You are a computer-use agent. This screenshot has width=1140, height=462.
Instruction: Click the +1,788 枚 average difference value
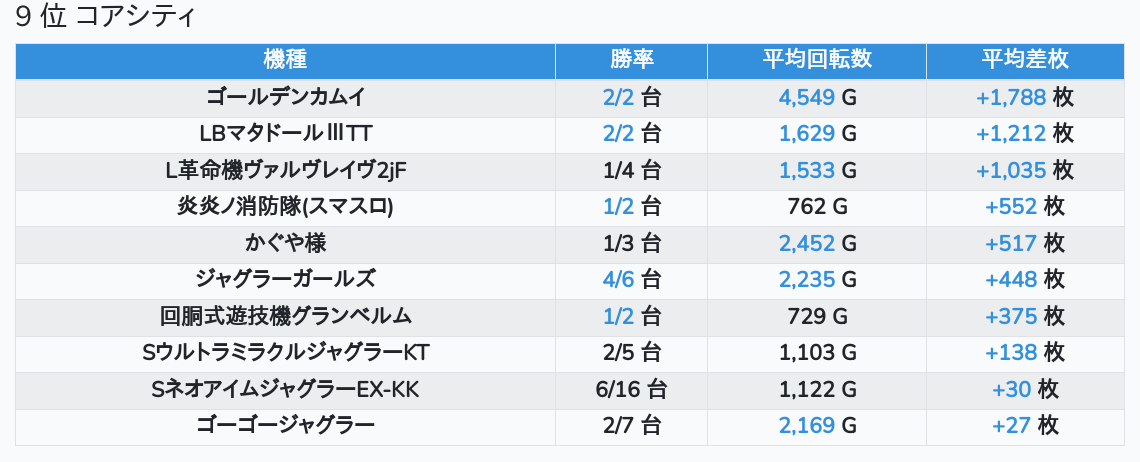click(1025, 97)
